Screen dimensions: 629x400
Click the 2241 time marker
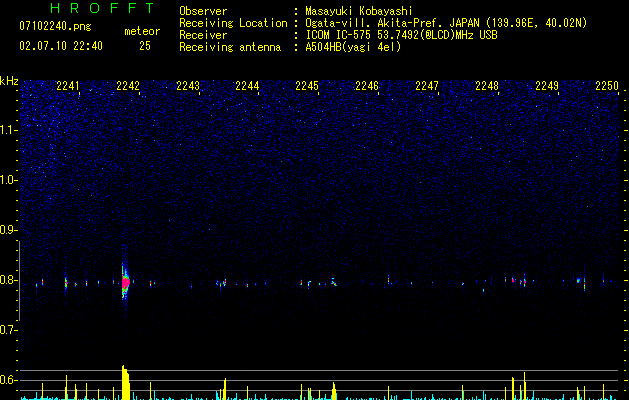pos(68,86)
